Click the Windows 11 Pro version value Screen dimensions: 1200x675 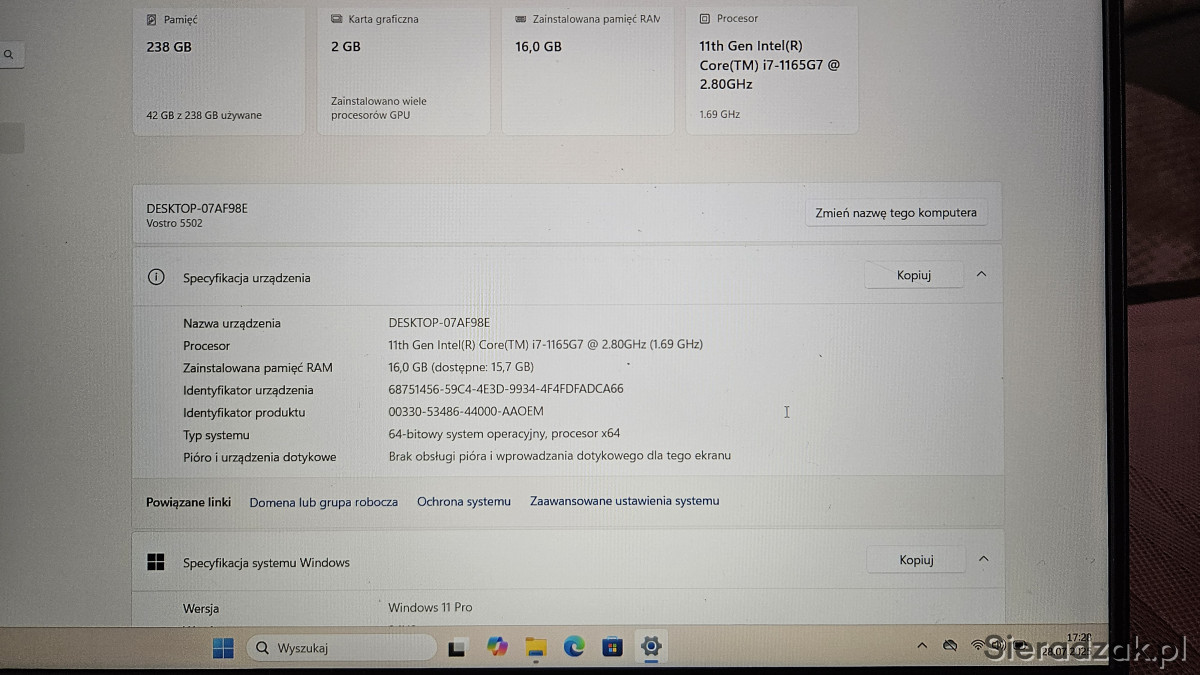[430, 607]
